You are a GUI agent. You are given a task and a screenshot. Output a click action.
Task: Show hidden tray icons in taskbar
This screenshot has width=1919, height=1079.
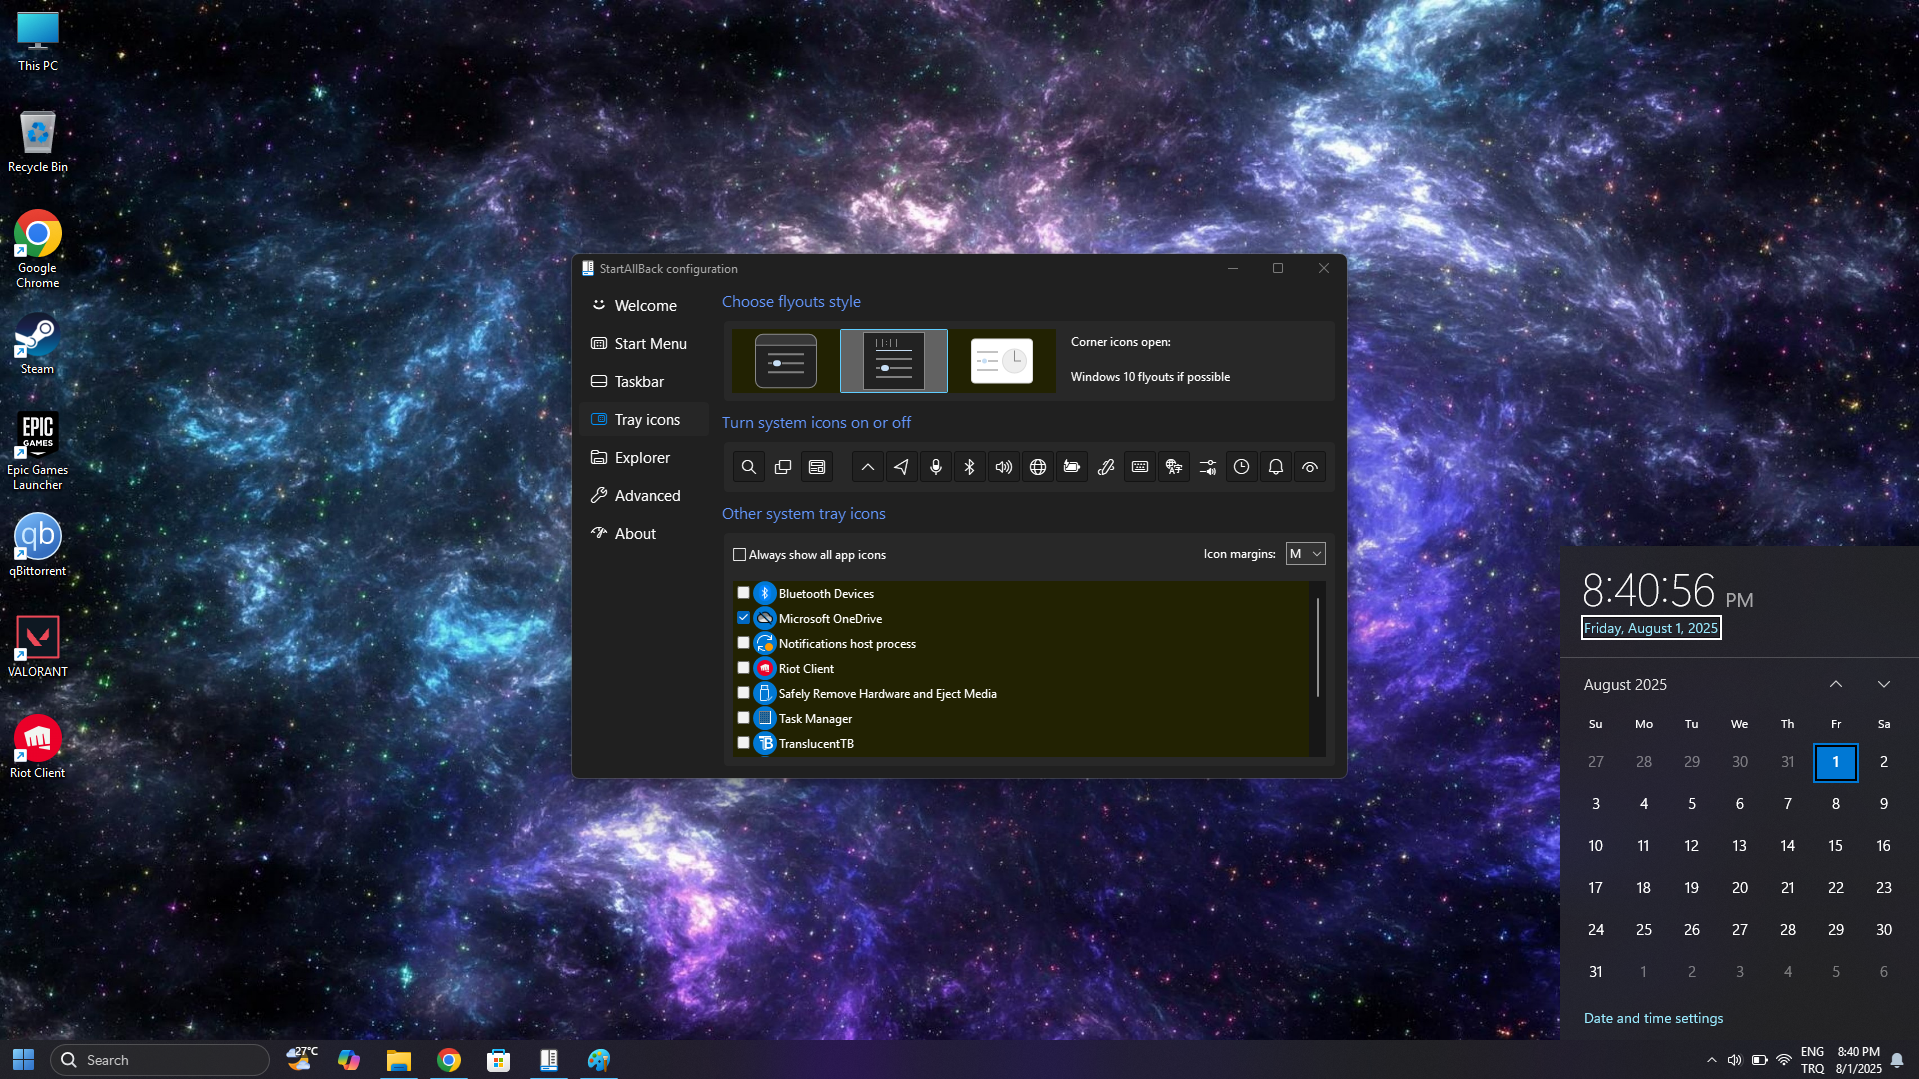1712,1060
